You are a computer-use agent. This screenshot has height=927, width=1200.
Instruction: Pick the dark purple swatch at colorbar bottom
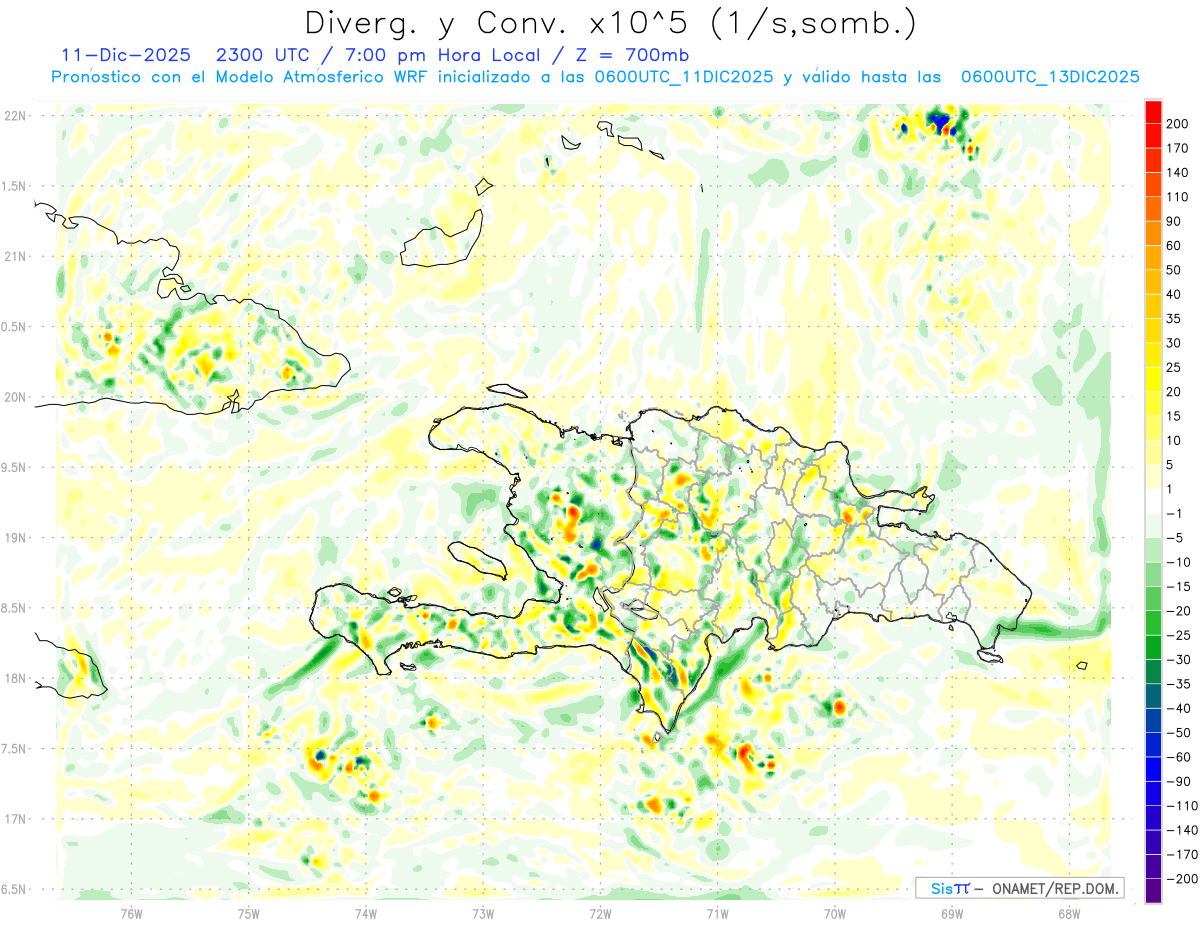pyautogui.click(x=1154, y=891)
